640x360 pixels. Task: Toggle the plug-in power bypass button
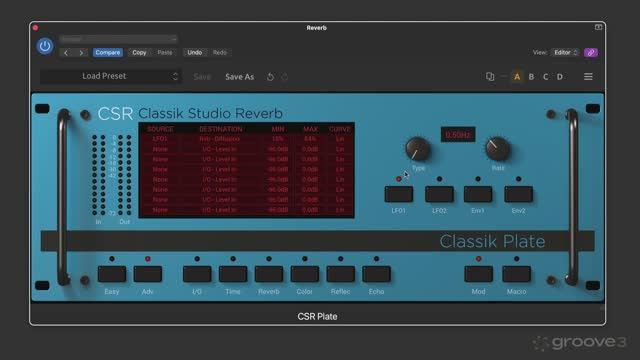point(45,46)
